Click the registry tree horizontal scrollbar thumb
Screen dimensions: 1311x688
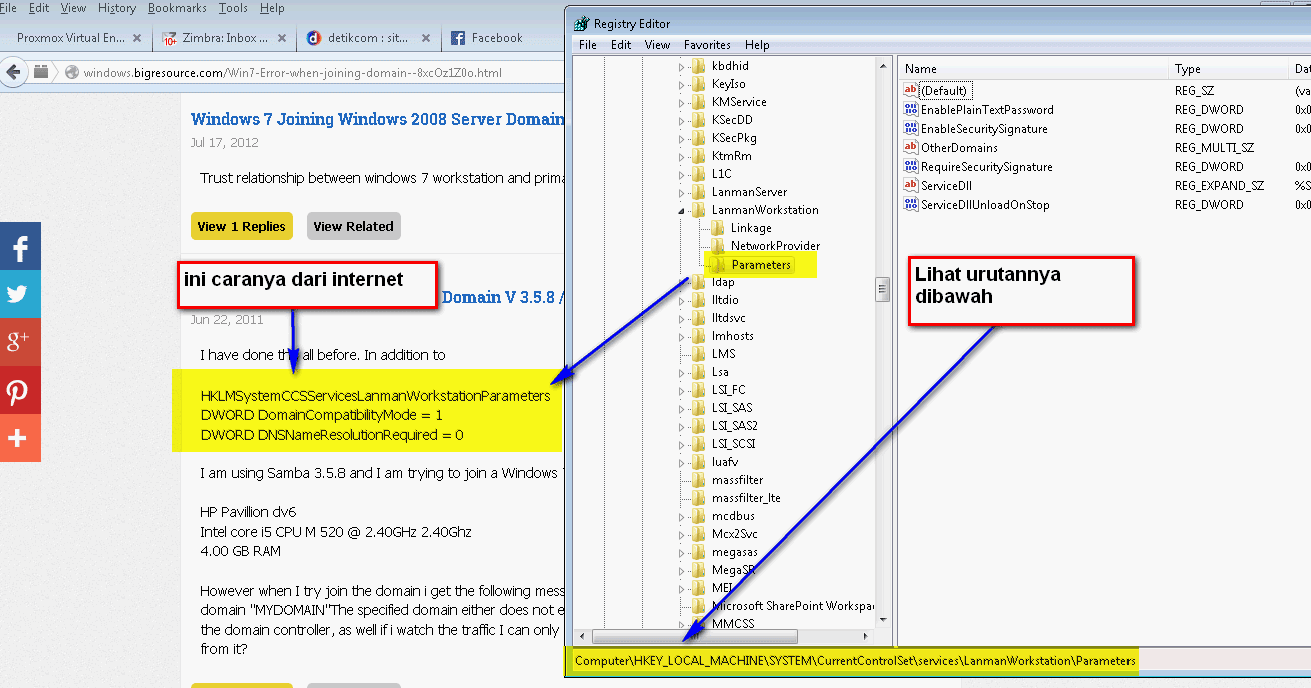(x=695, y=637)
